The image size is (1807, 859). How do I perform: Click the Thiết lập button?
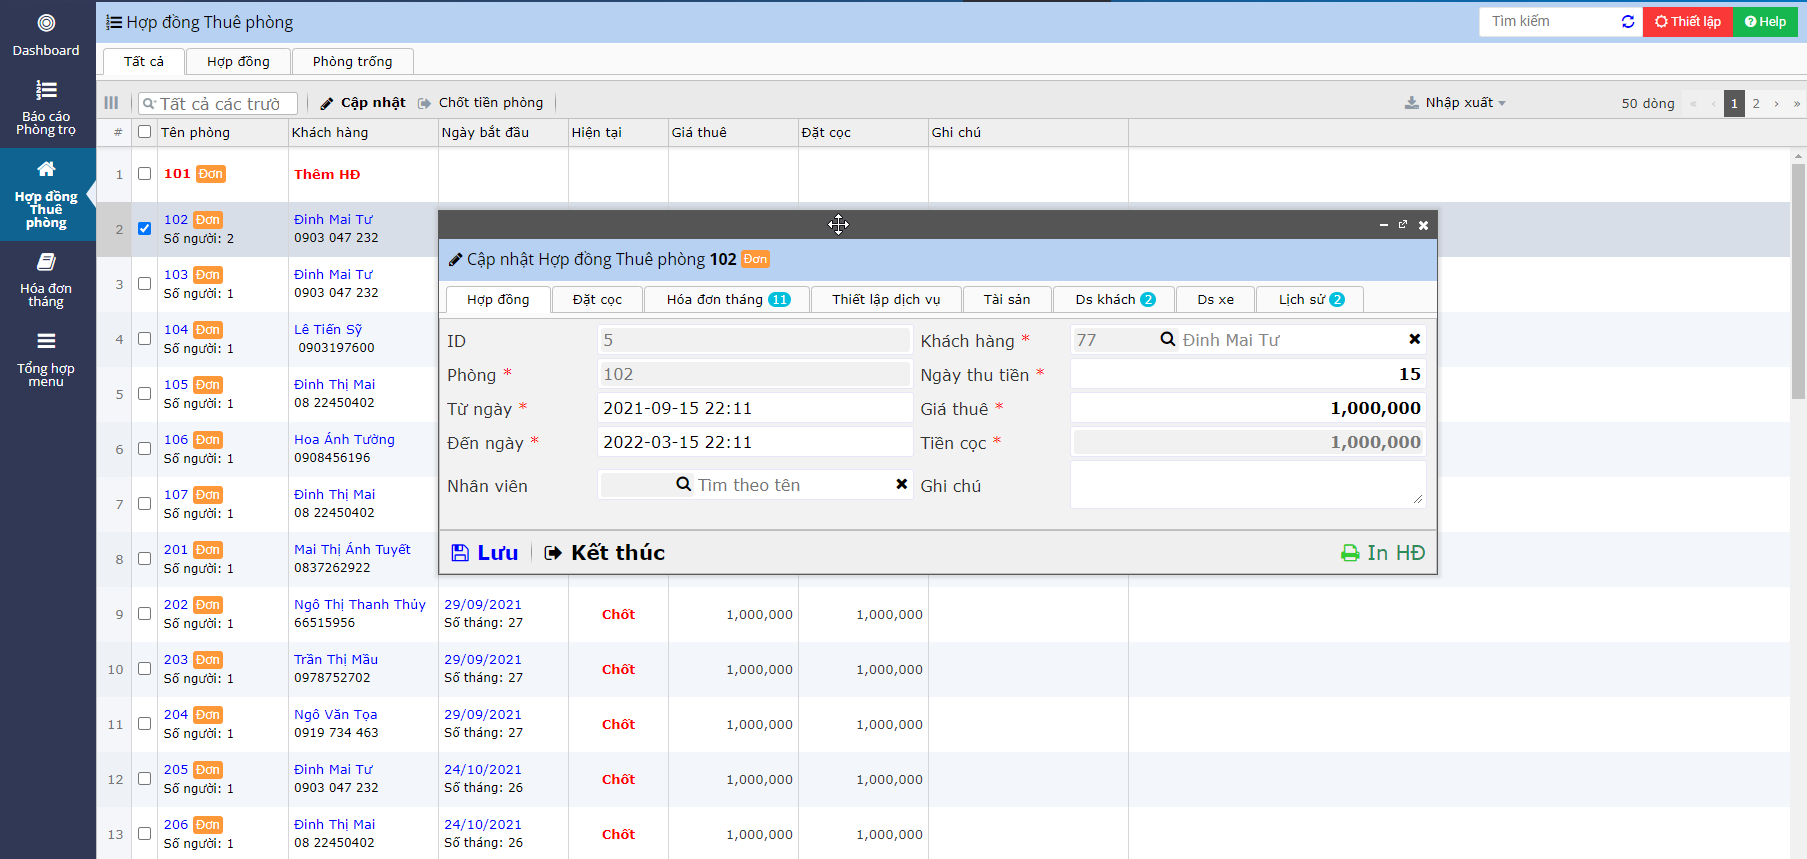[x=1688, y=22]
